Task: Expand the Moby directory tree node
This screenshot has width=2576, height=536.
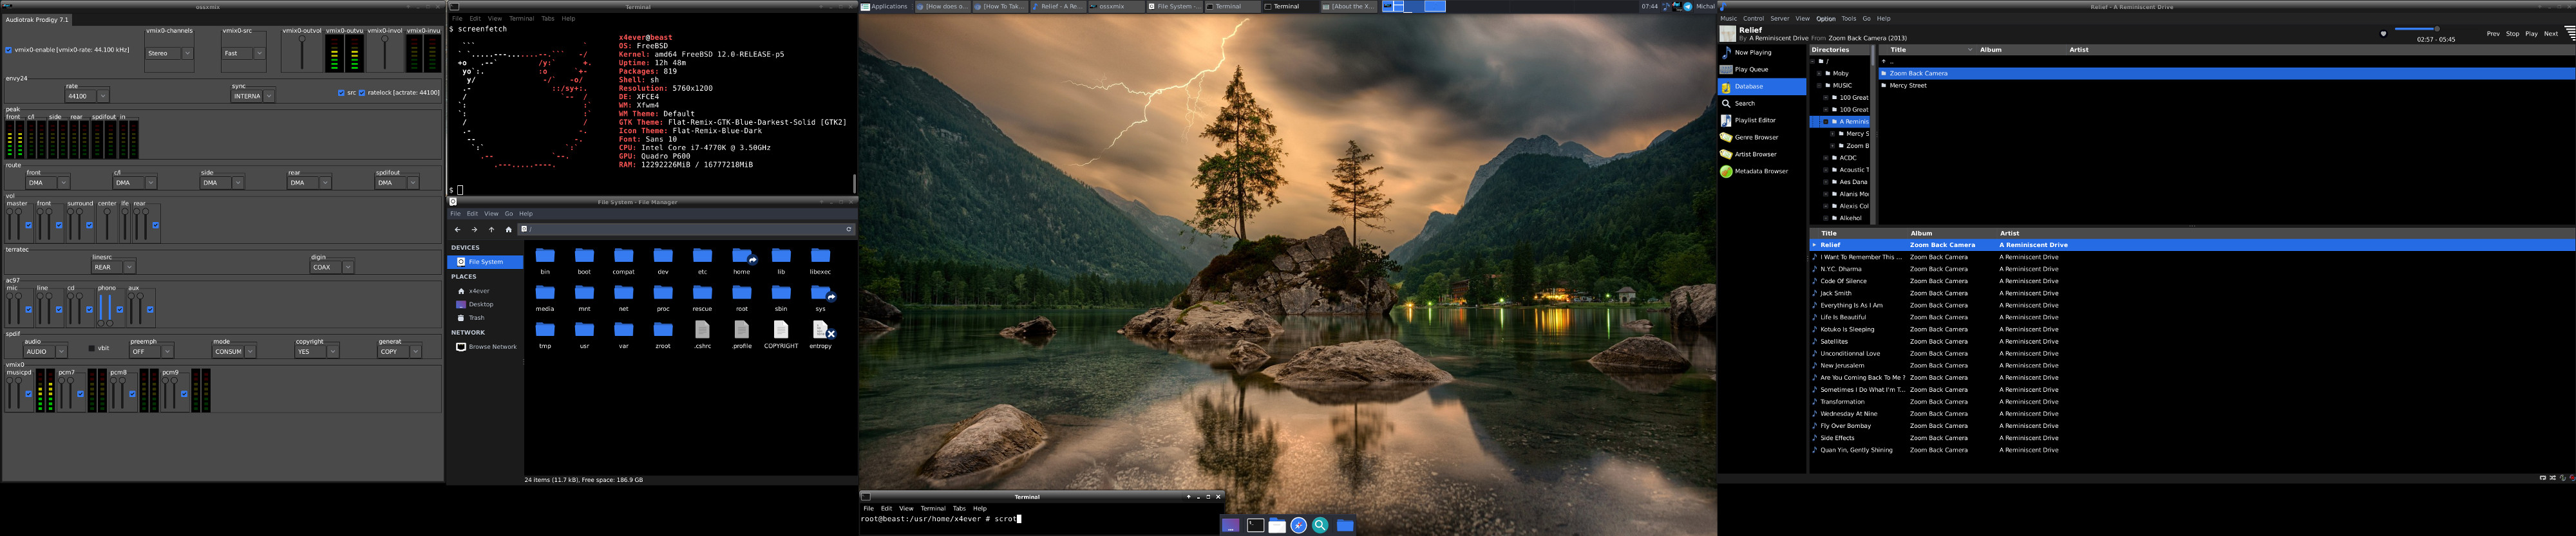Action: click(x=1819, y=73)
